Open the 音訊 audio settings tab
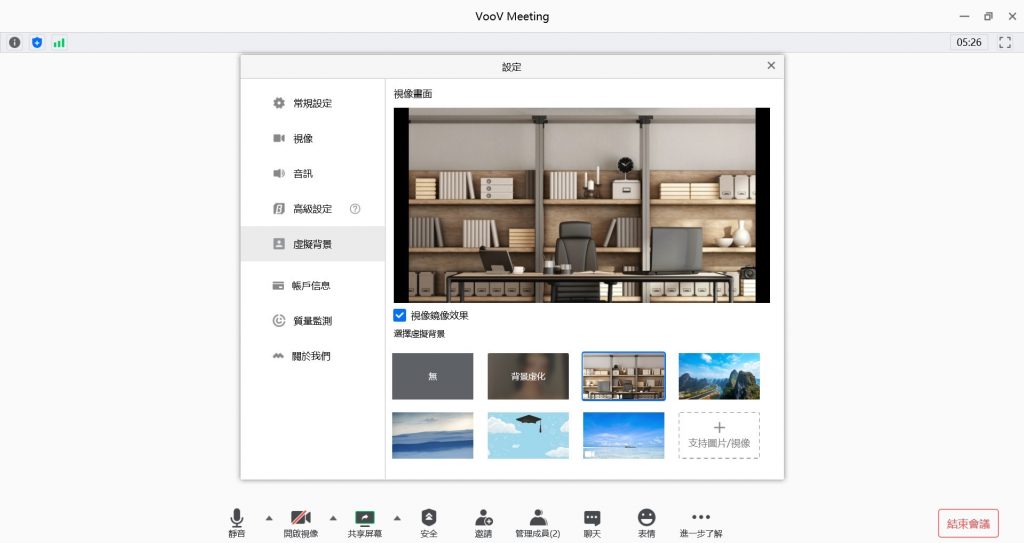Image resolution: width=1024 pixels, height=543 pixels. pyautogui.click(x=302, y=173)
